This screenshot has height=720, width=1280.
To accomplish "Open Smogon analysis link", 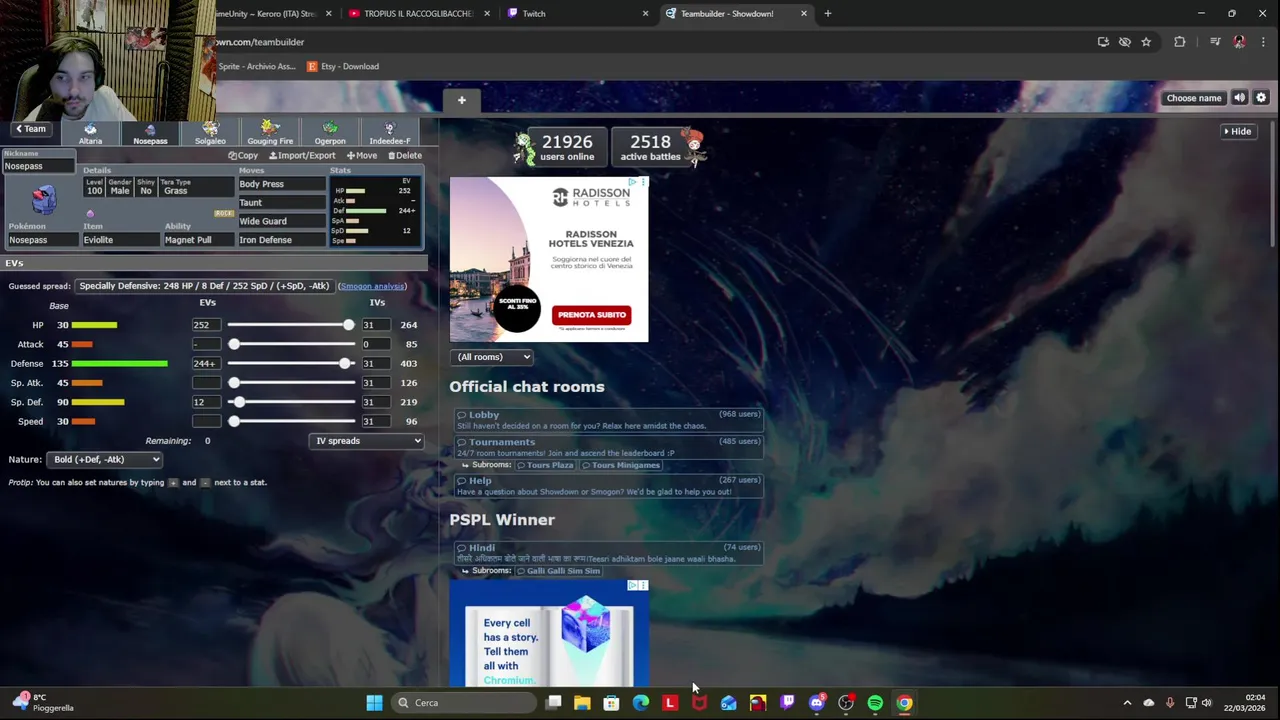I will point(372,286).
